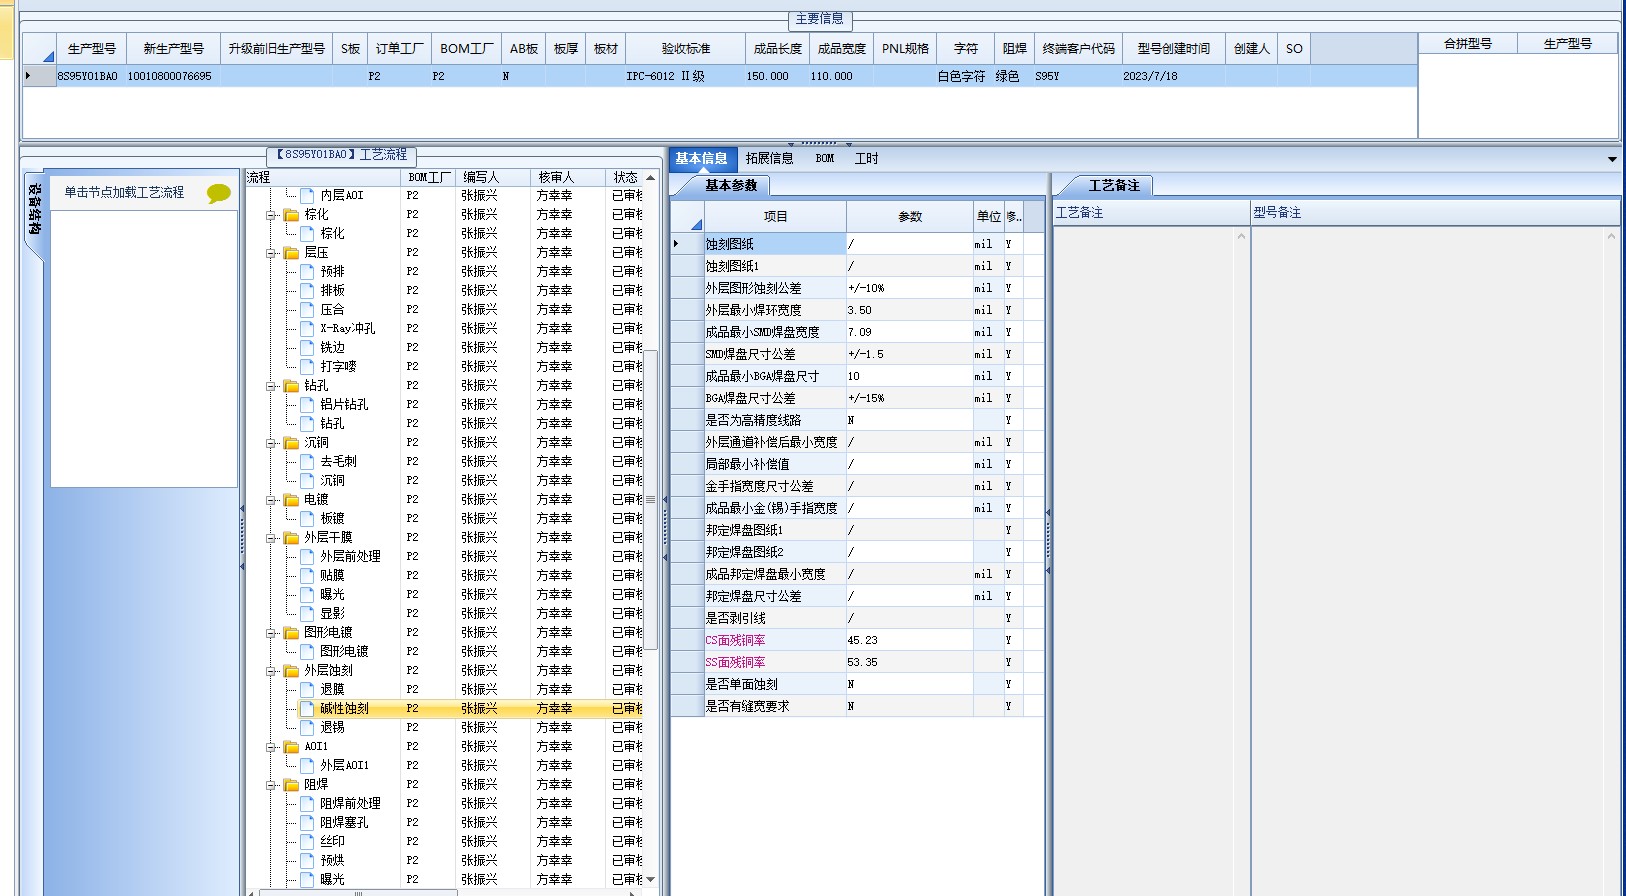This screenshot has width=1626, height=896.
Task: Click the 阻焊塞孔 document icon
Action: [308, 822]
